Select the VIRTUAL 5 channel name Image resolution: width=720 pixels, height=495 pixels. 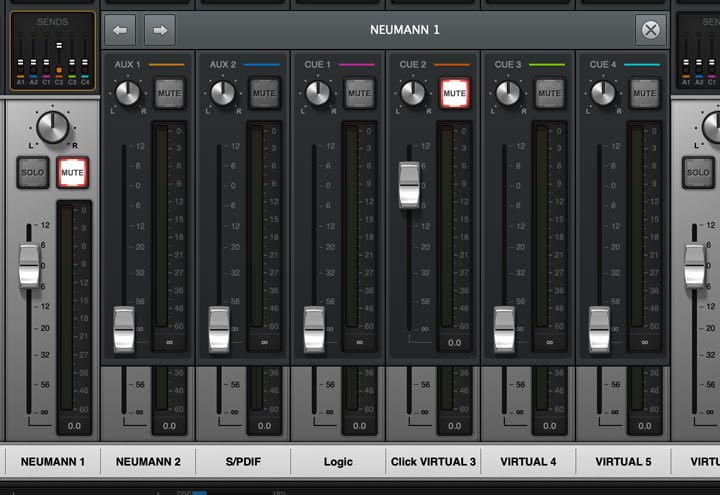click(x=623, y=461)
